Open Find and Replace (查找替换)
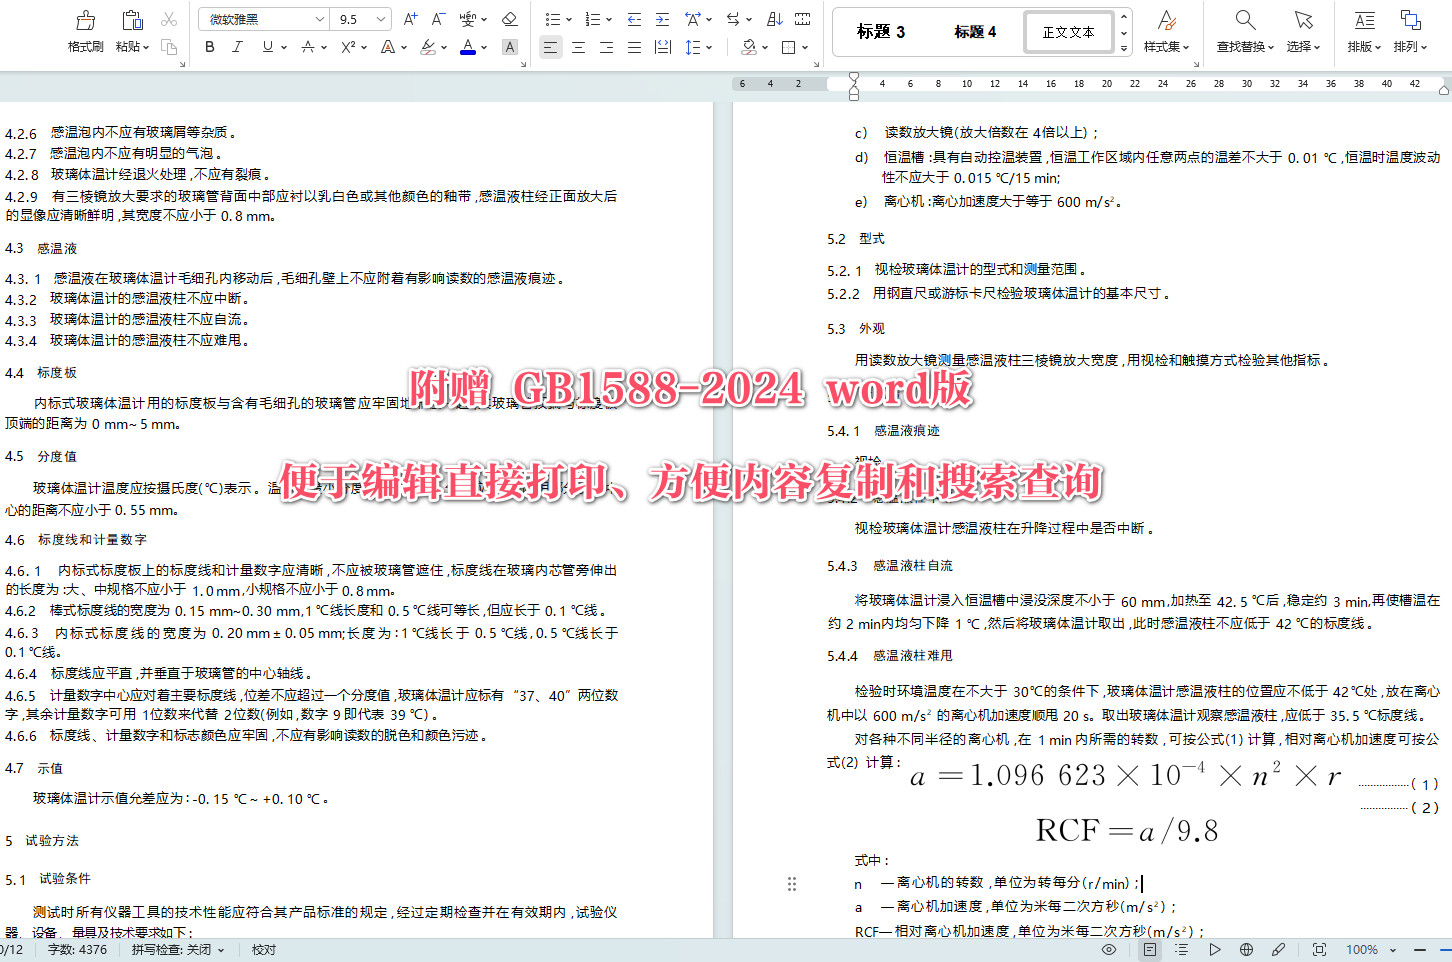The width and height of the screenshot is (1452, 962). click(1243, 31)
